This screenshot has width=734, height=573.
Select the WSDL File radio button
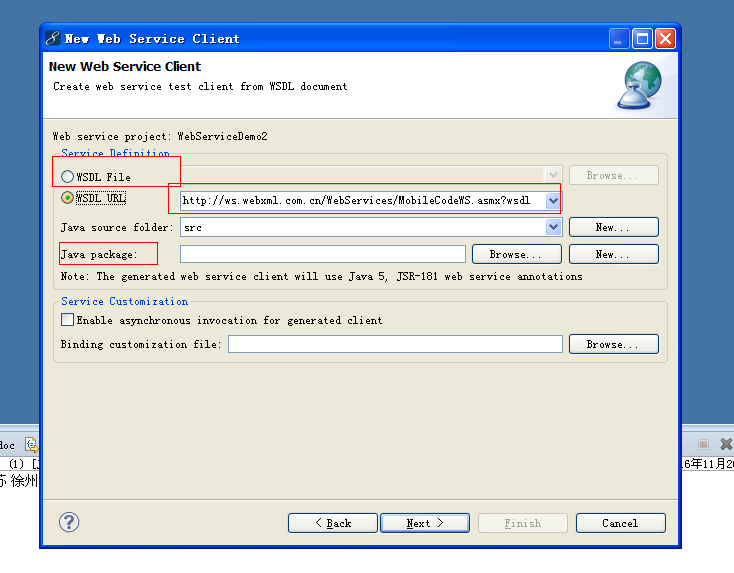(x=67, y=176)
